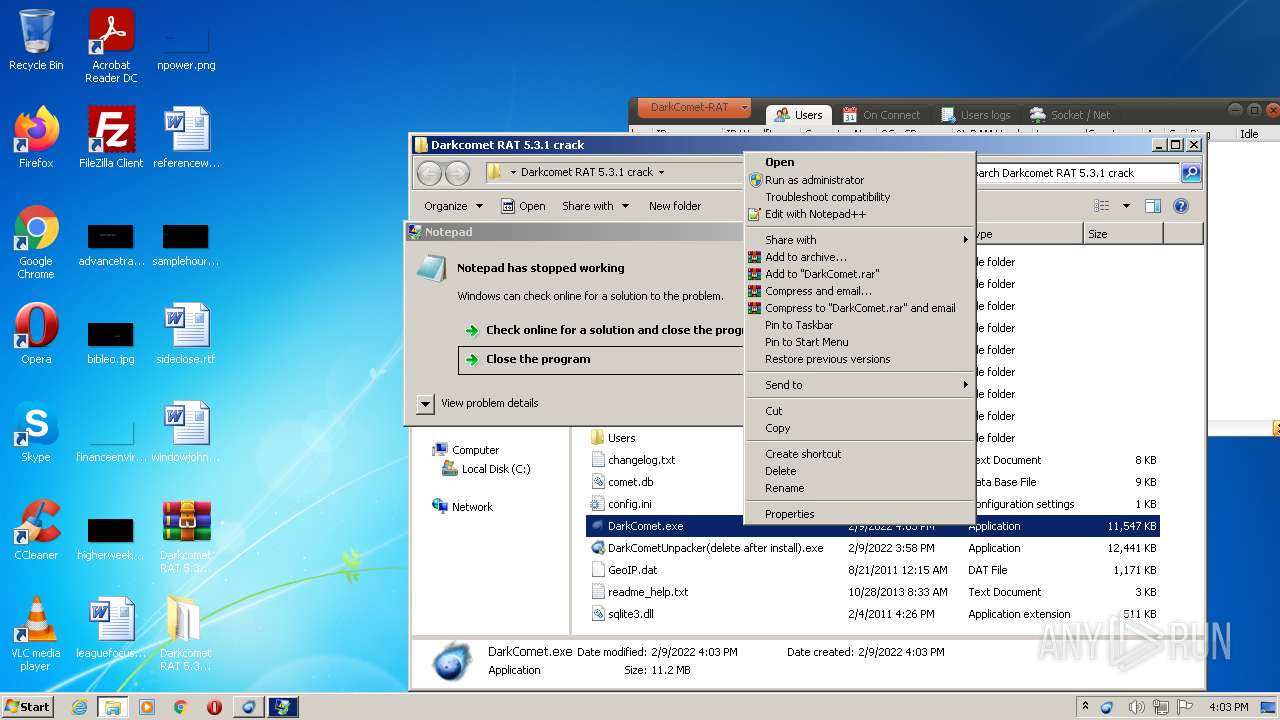Image resolution: width=1280 pixels, height=720 pixels.
Task: Switch to the On Connect tab
Action: [x=882, y=115]
